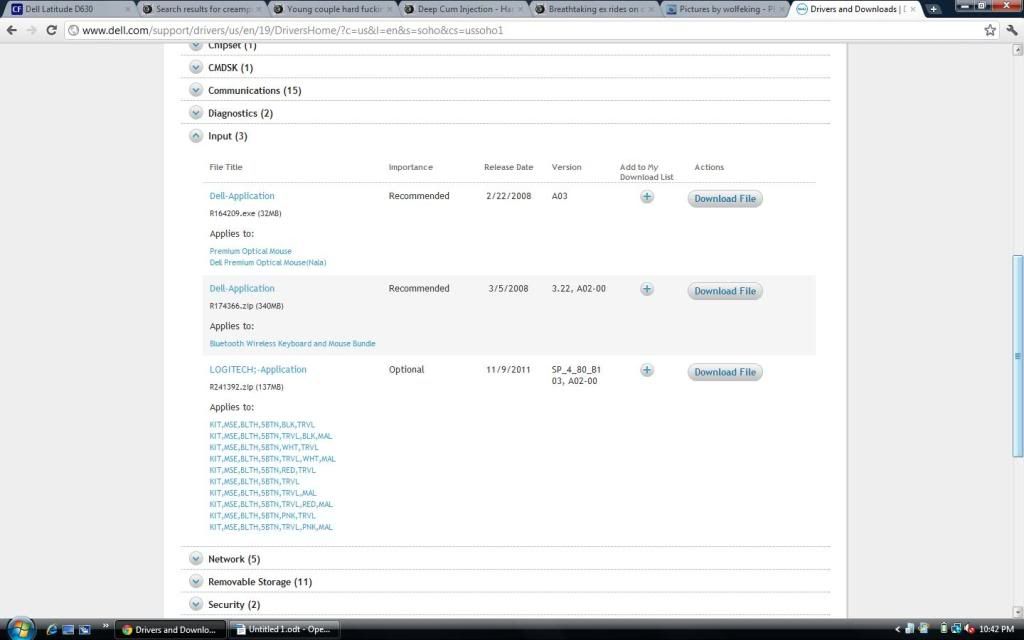This screenshot has width=1024, height=640.
Task: Click the Switch Between Windows icon
Action: pos(84,630)
